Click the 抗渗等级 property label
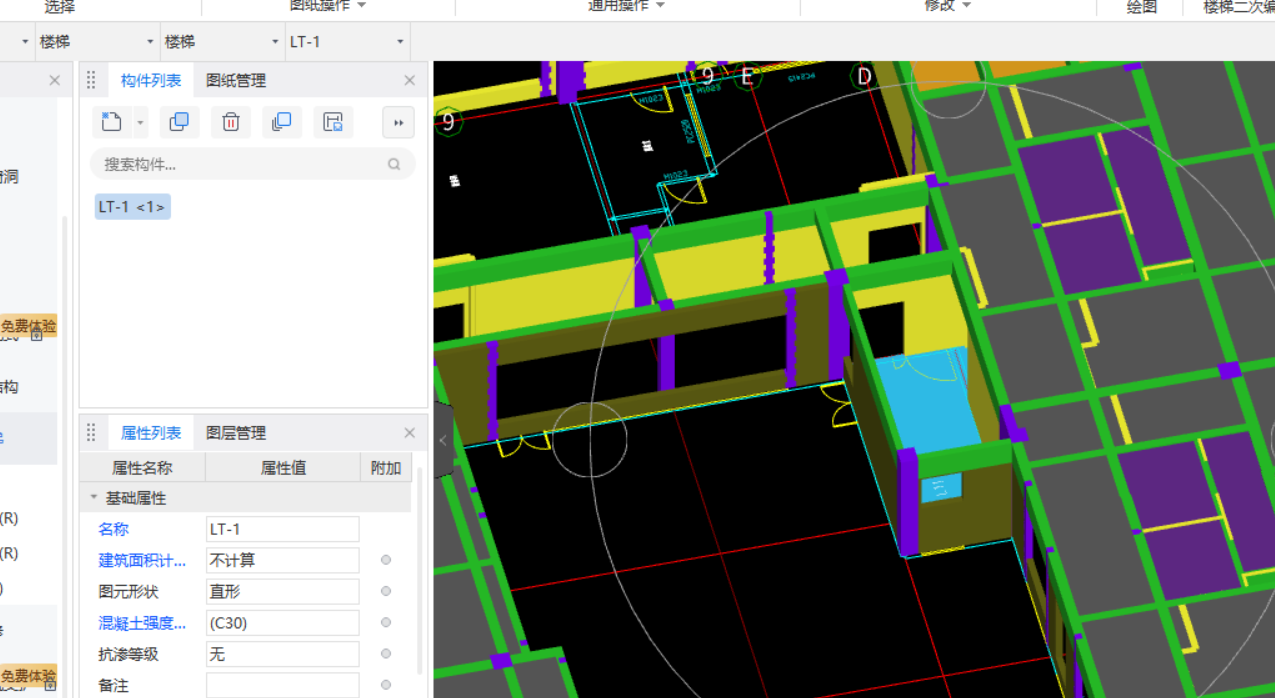 [x=128, y=654]
